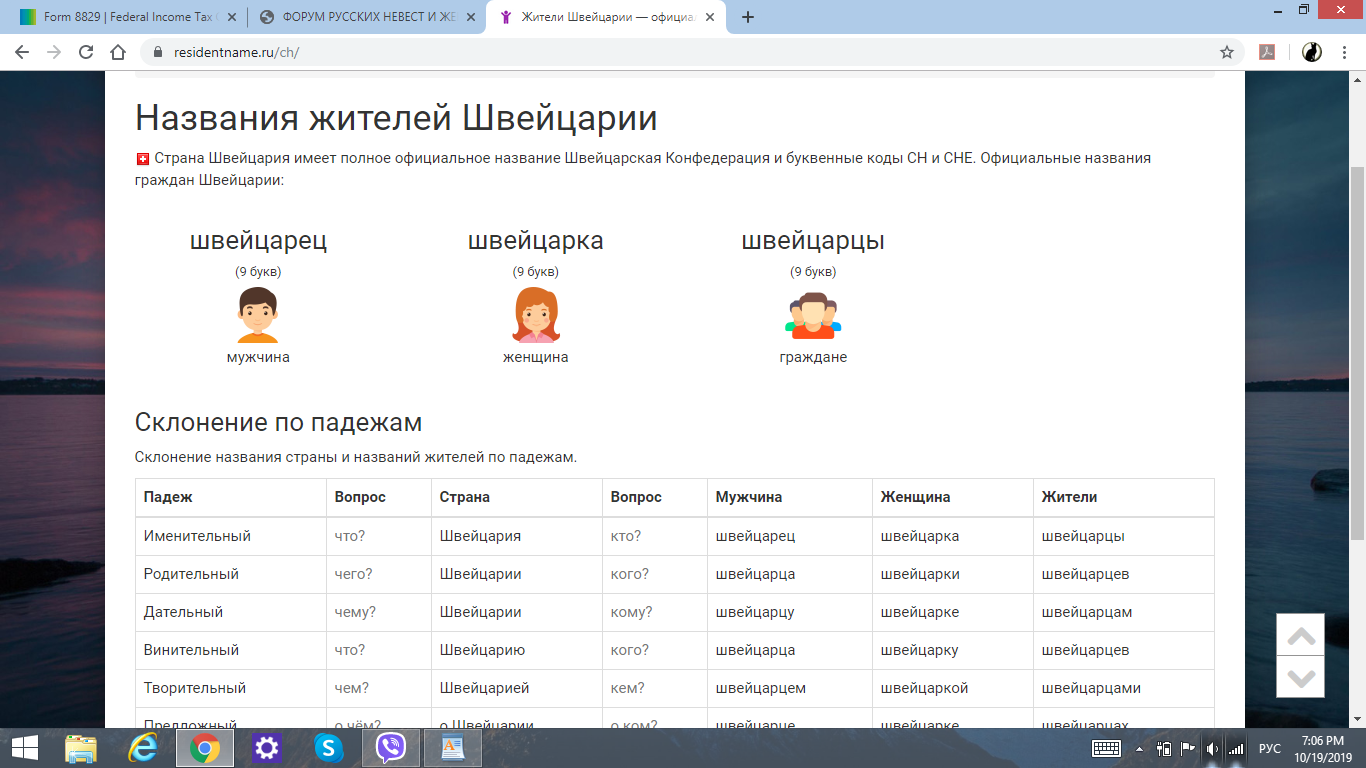This screenshot has width=1366, height=768.
Task: Click the scroll-up arrow button on page
Action: point(1300,635)
